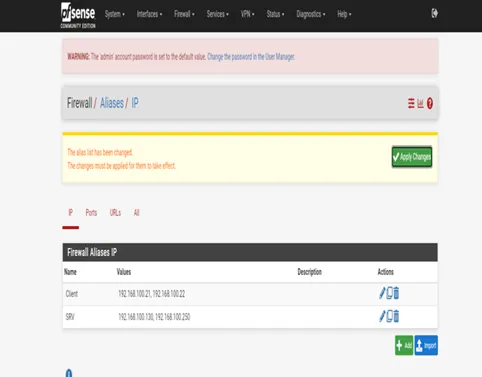Viewport: 482px width, 377px height.
Task: Open the Services menu
Action: pyautogui.click(x=217, y=14)
